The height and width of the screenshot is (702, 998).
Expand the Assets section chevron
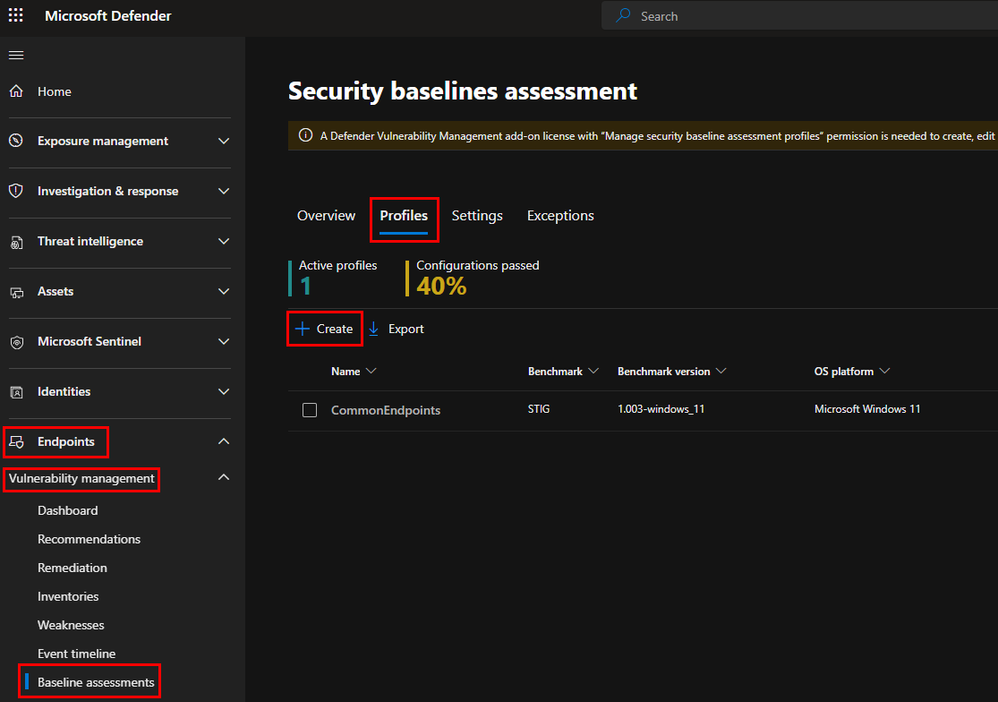click(224, 292)
